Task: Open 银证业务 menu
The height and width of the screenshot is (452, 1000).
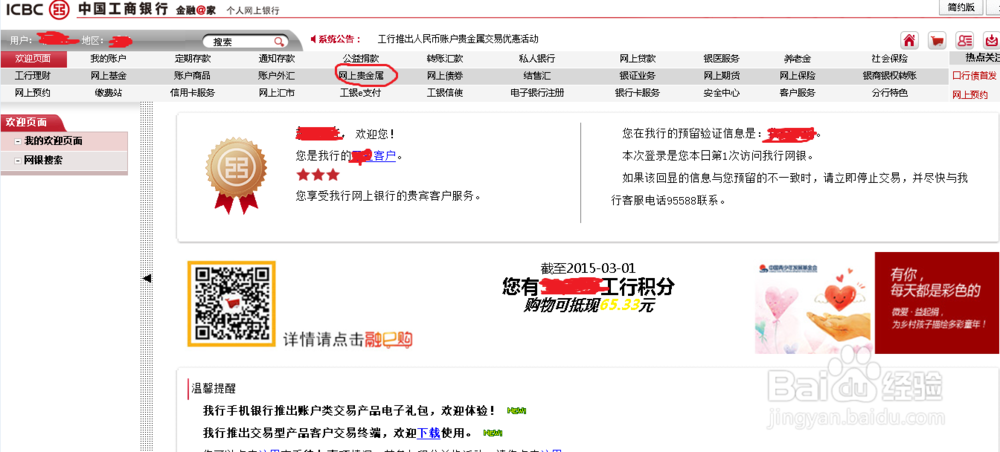Action: coord(638,76)
